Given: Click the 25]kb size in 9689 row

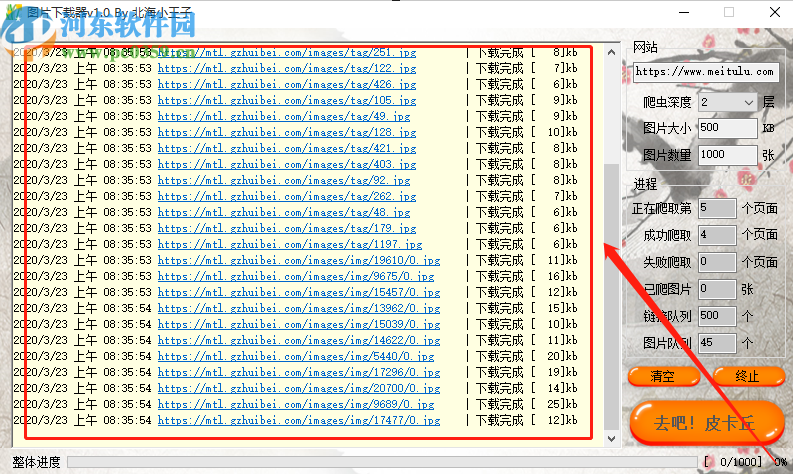Looking at the screenshot, I should [x=562, y=405].
